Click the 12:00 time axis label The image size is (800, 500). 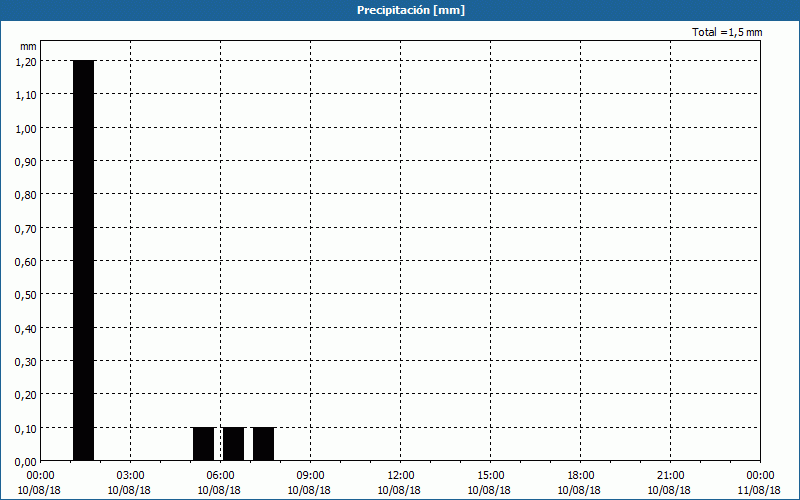tap(400, 476)
